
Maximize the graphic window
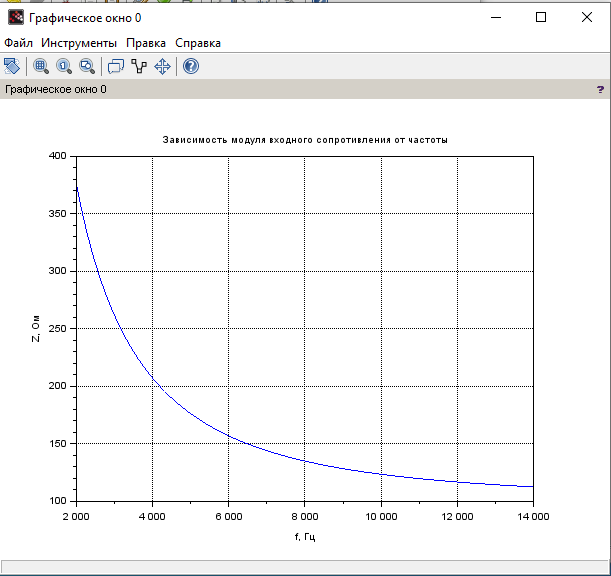click(541, 17)
